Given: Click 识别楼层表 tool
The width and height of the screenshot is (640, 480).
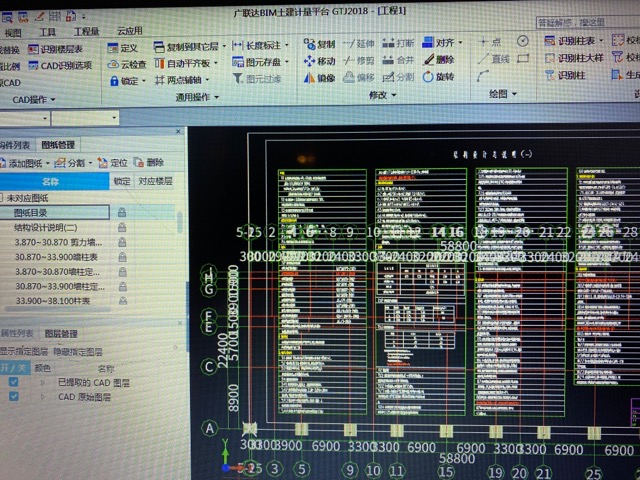Looking at the screenshot, I should click(55, 49).
